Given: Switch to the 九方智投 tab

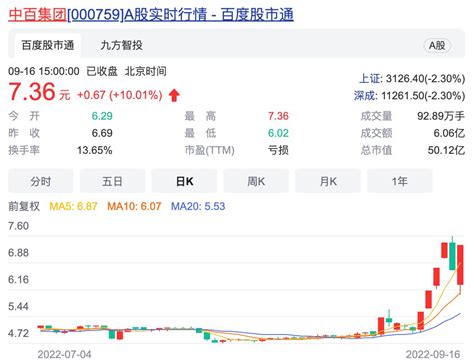Looking at the screenshot, I should (x=121, y=45).
